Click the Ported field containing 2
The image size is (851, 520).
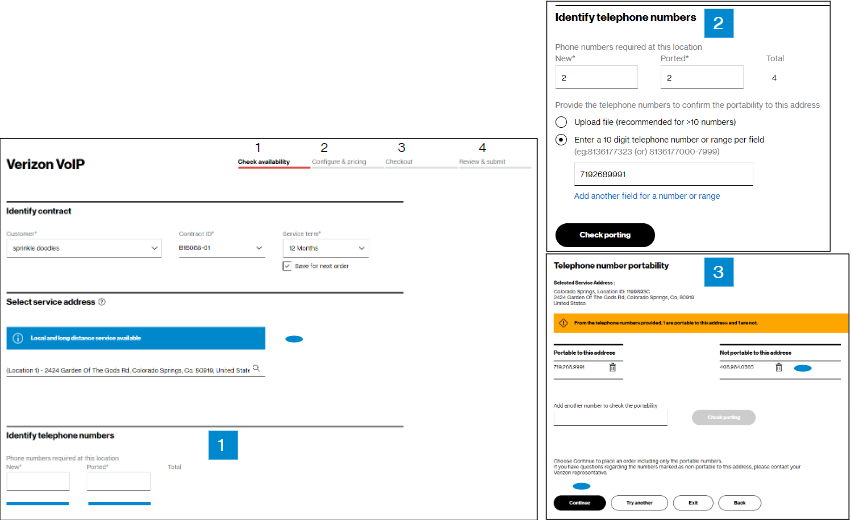click(x=702, y=78)
